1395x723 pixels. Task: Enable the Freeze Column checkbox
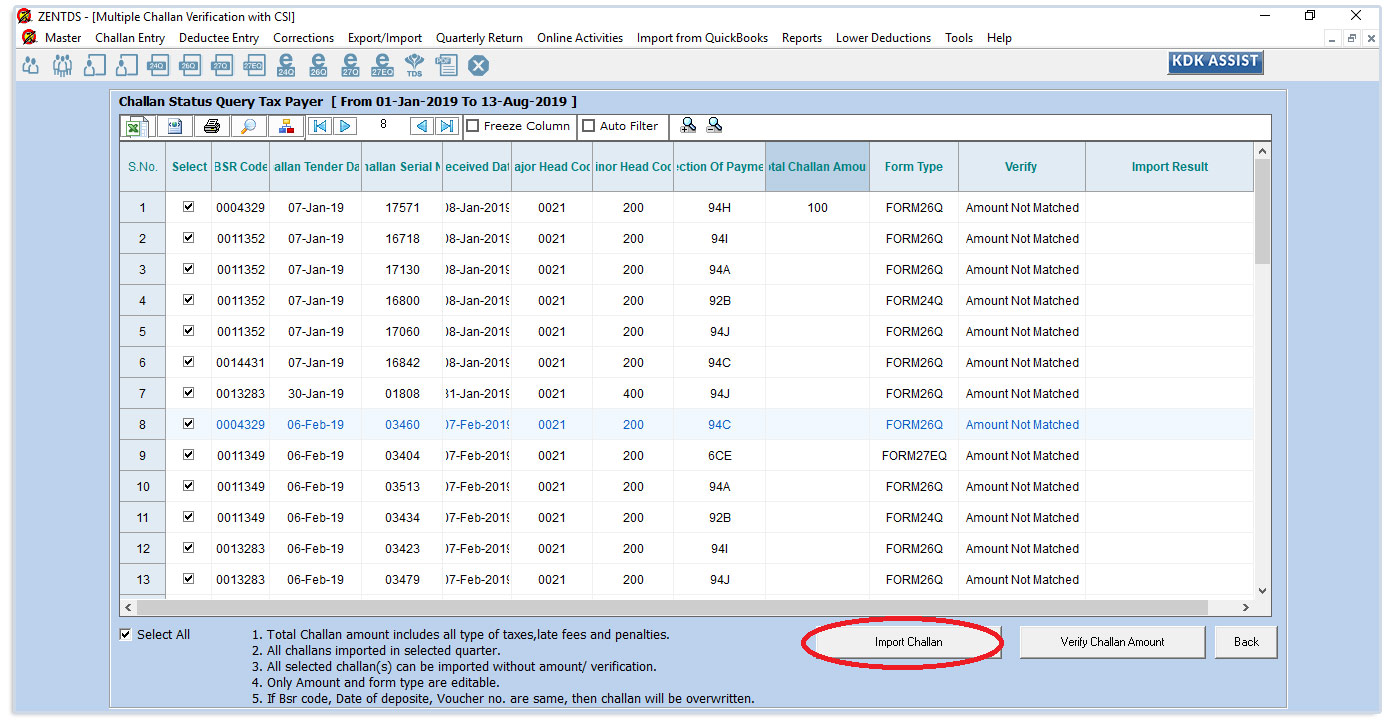(474, 126)
